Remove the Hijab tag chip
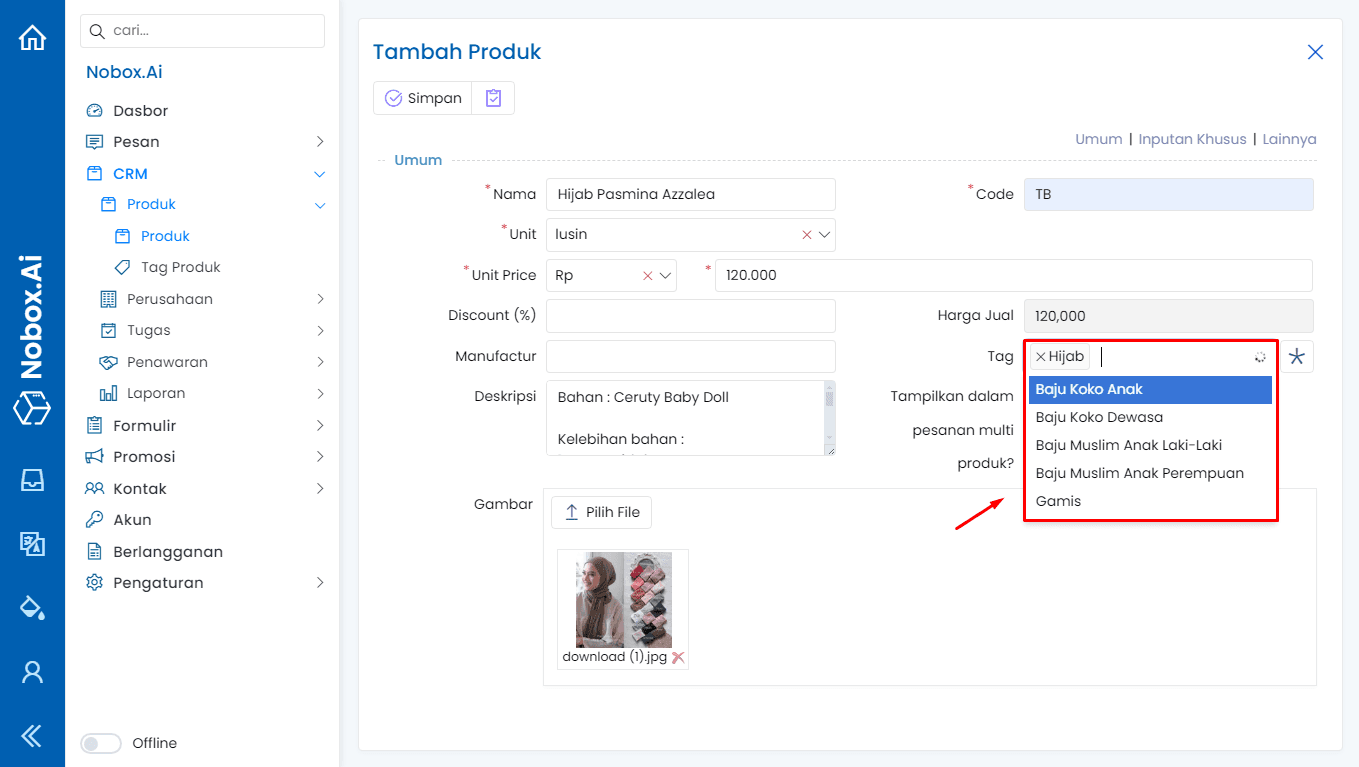The image size is (1359, 767). [x=1040, y=356]
